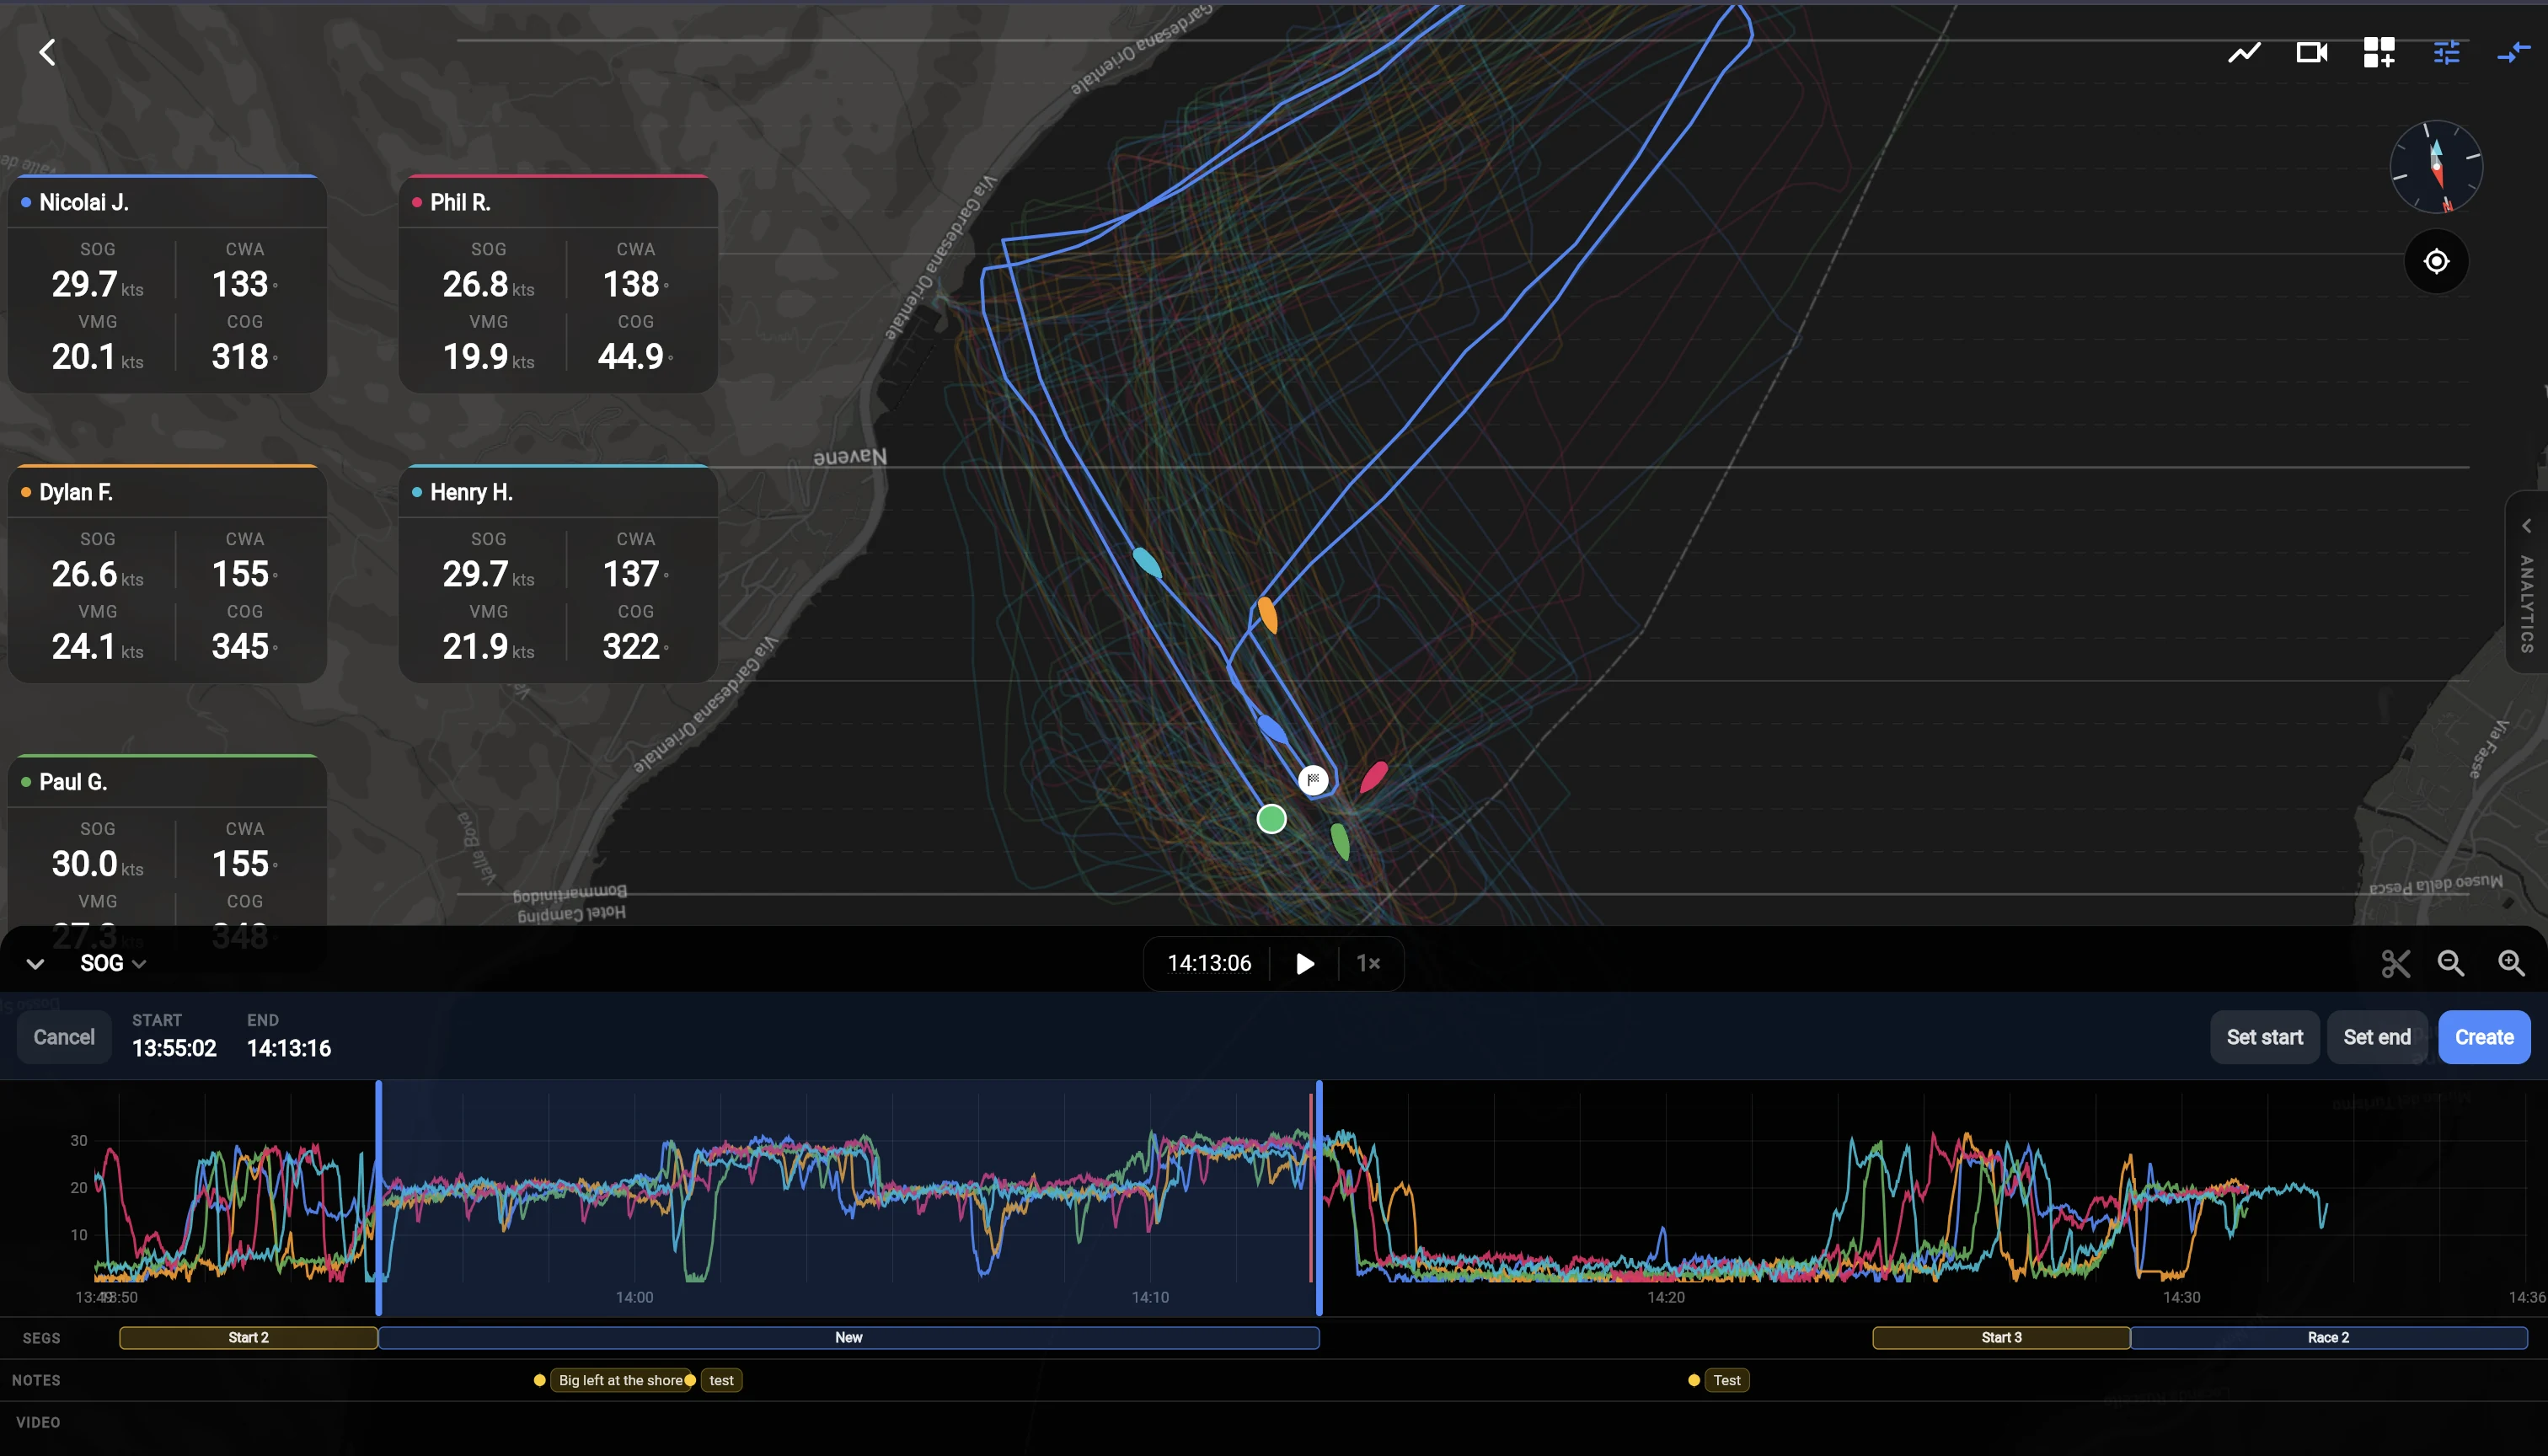Open the capitalized 'Test' note

pyautogui.click(x=1726, y=1380)
